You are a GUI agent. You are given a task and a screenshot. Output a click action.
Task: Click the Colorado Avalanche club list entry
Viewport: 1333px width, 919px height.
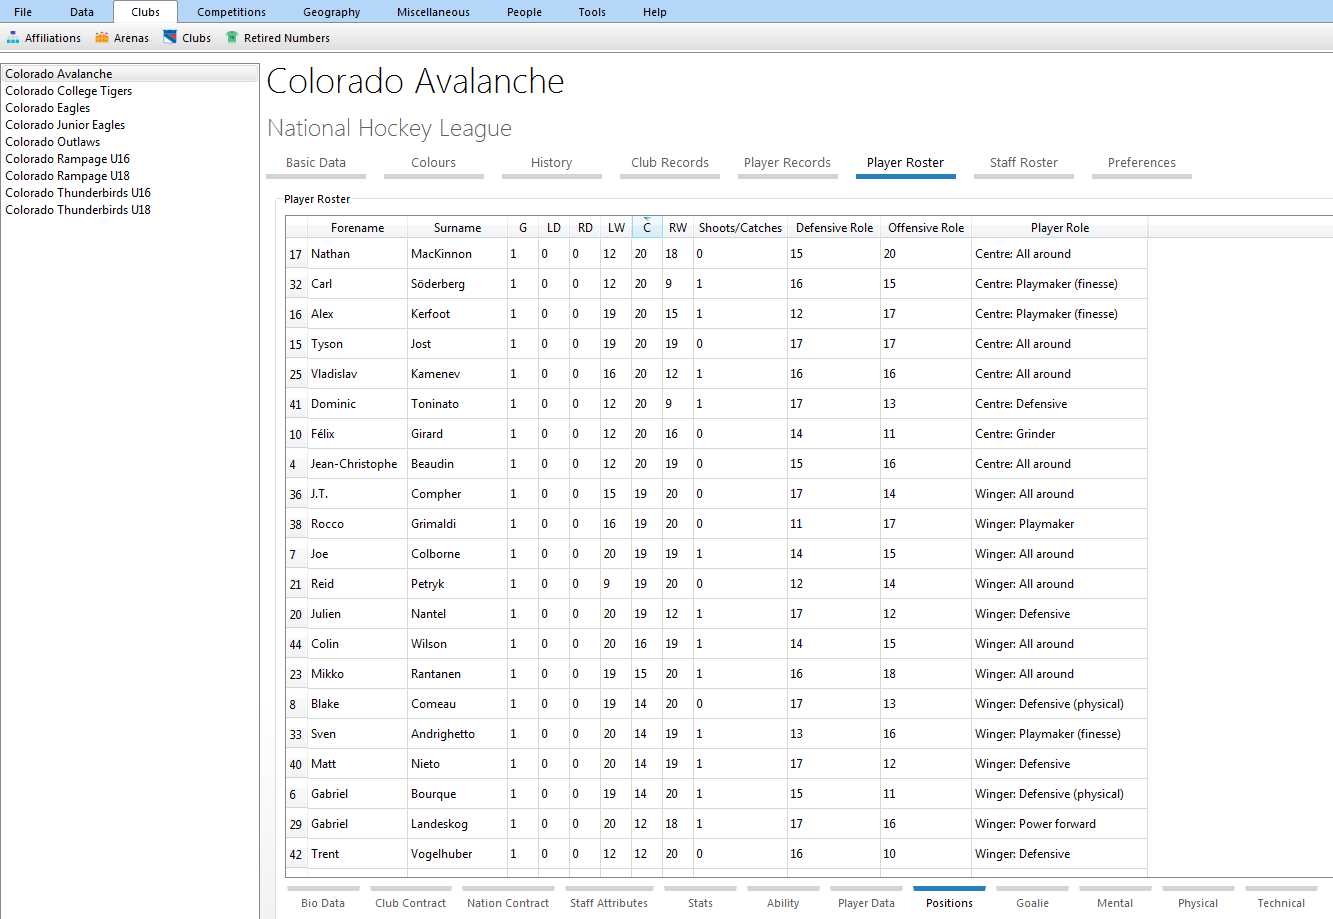[x=130, y=74]
